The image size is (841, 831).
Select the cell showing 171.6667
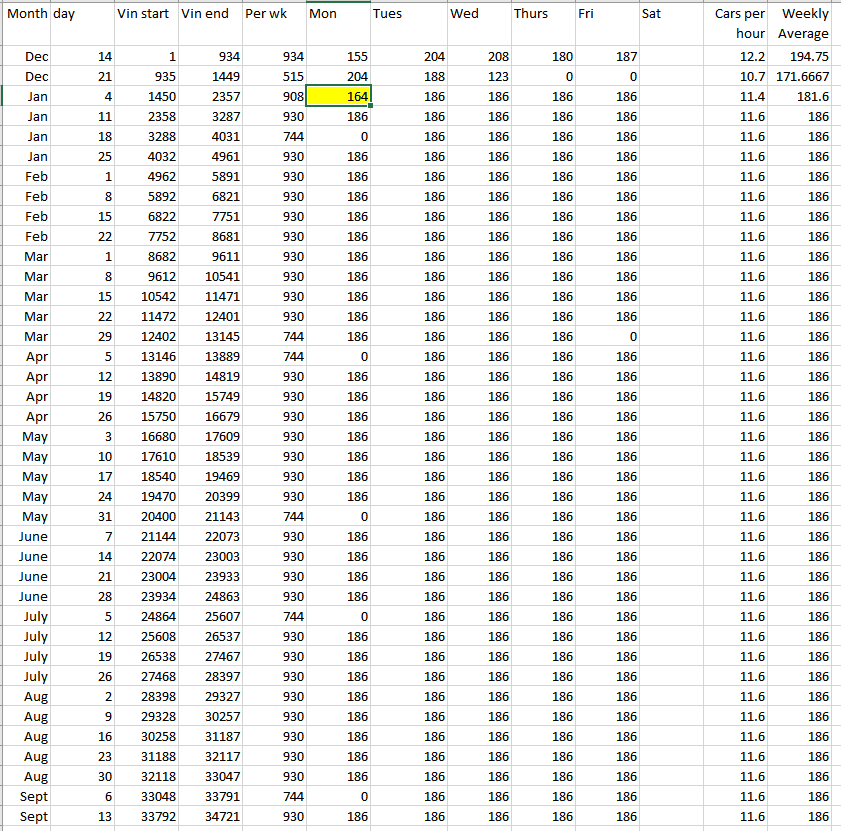click(x=804, y=77)
